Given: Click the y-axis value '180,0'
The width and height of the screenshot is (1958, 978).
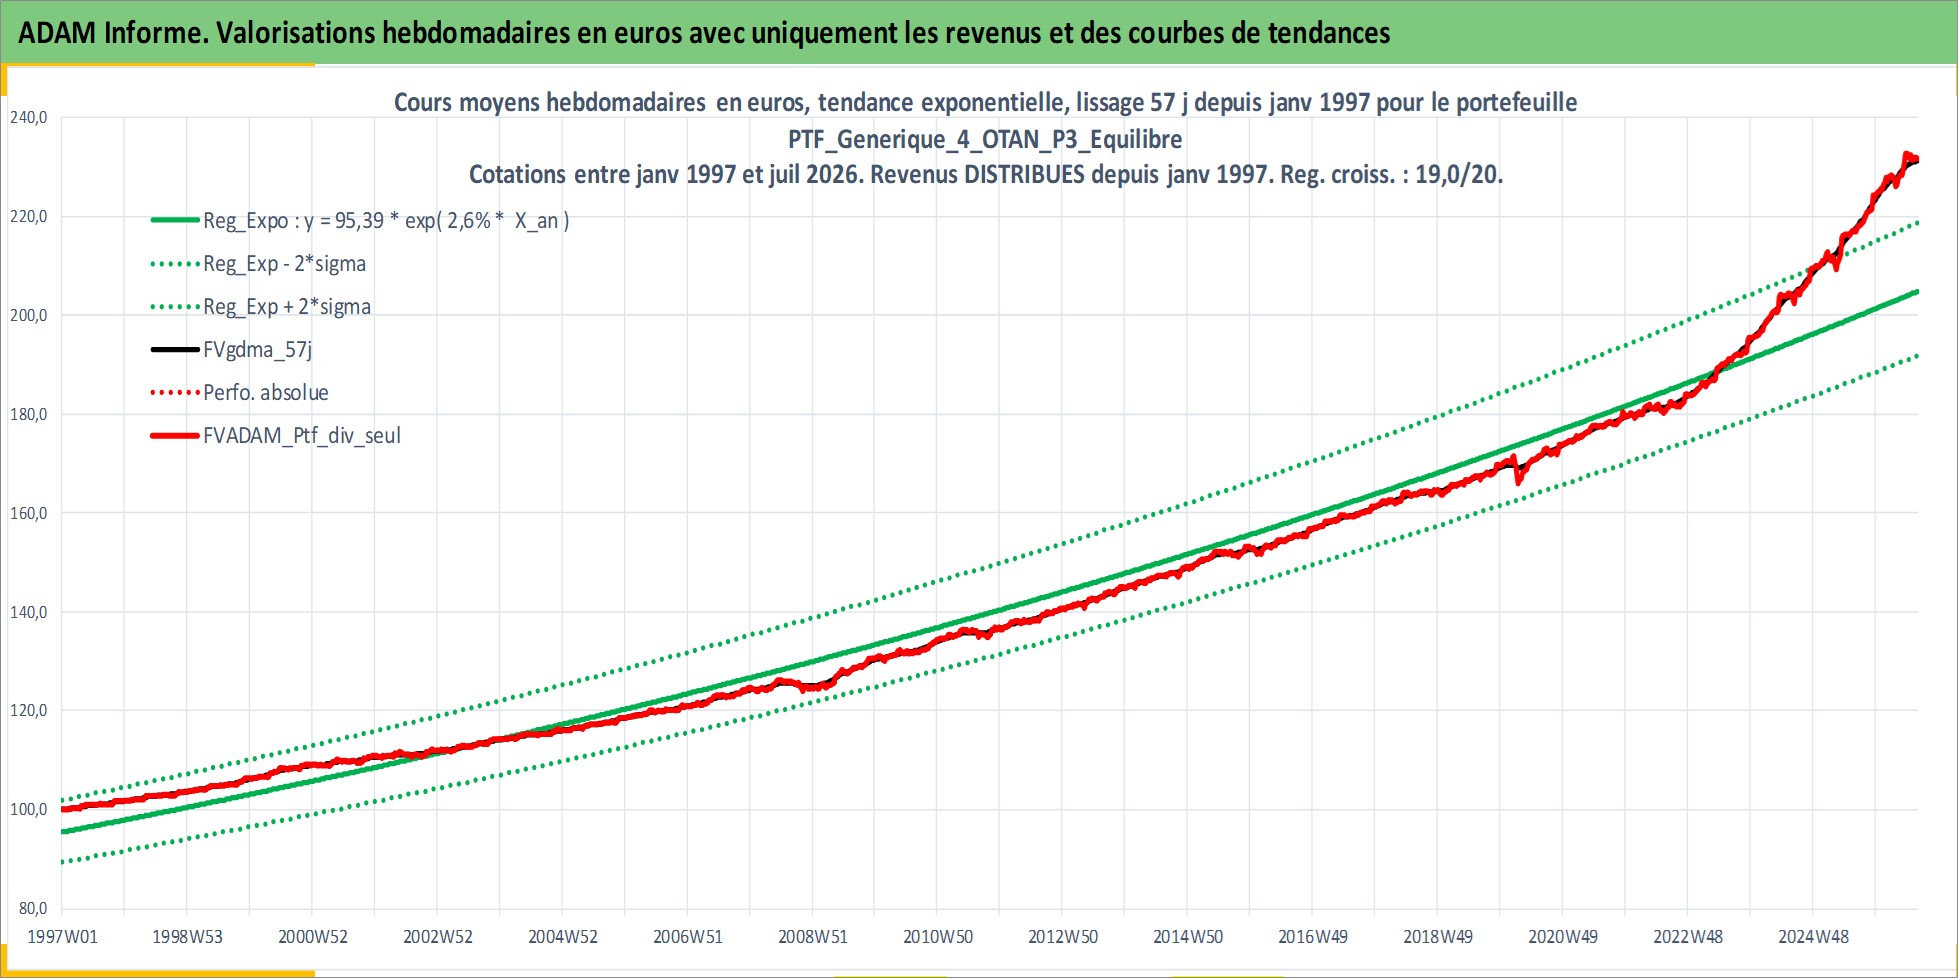Looking at the screenshot, I should click(x=29, y=414).
